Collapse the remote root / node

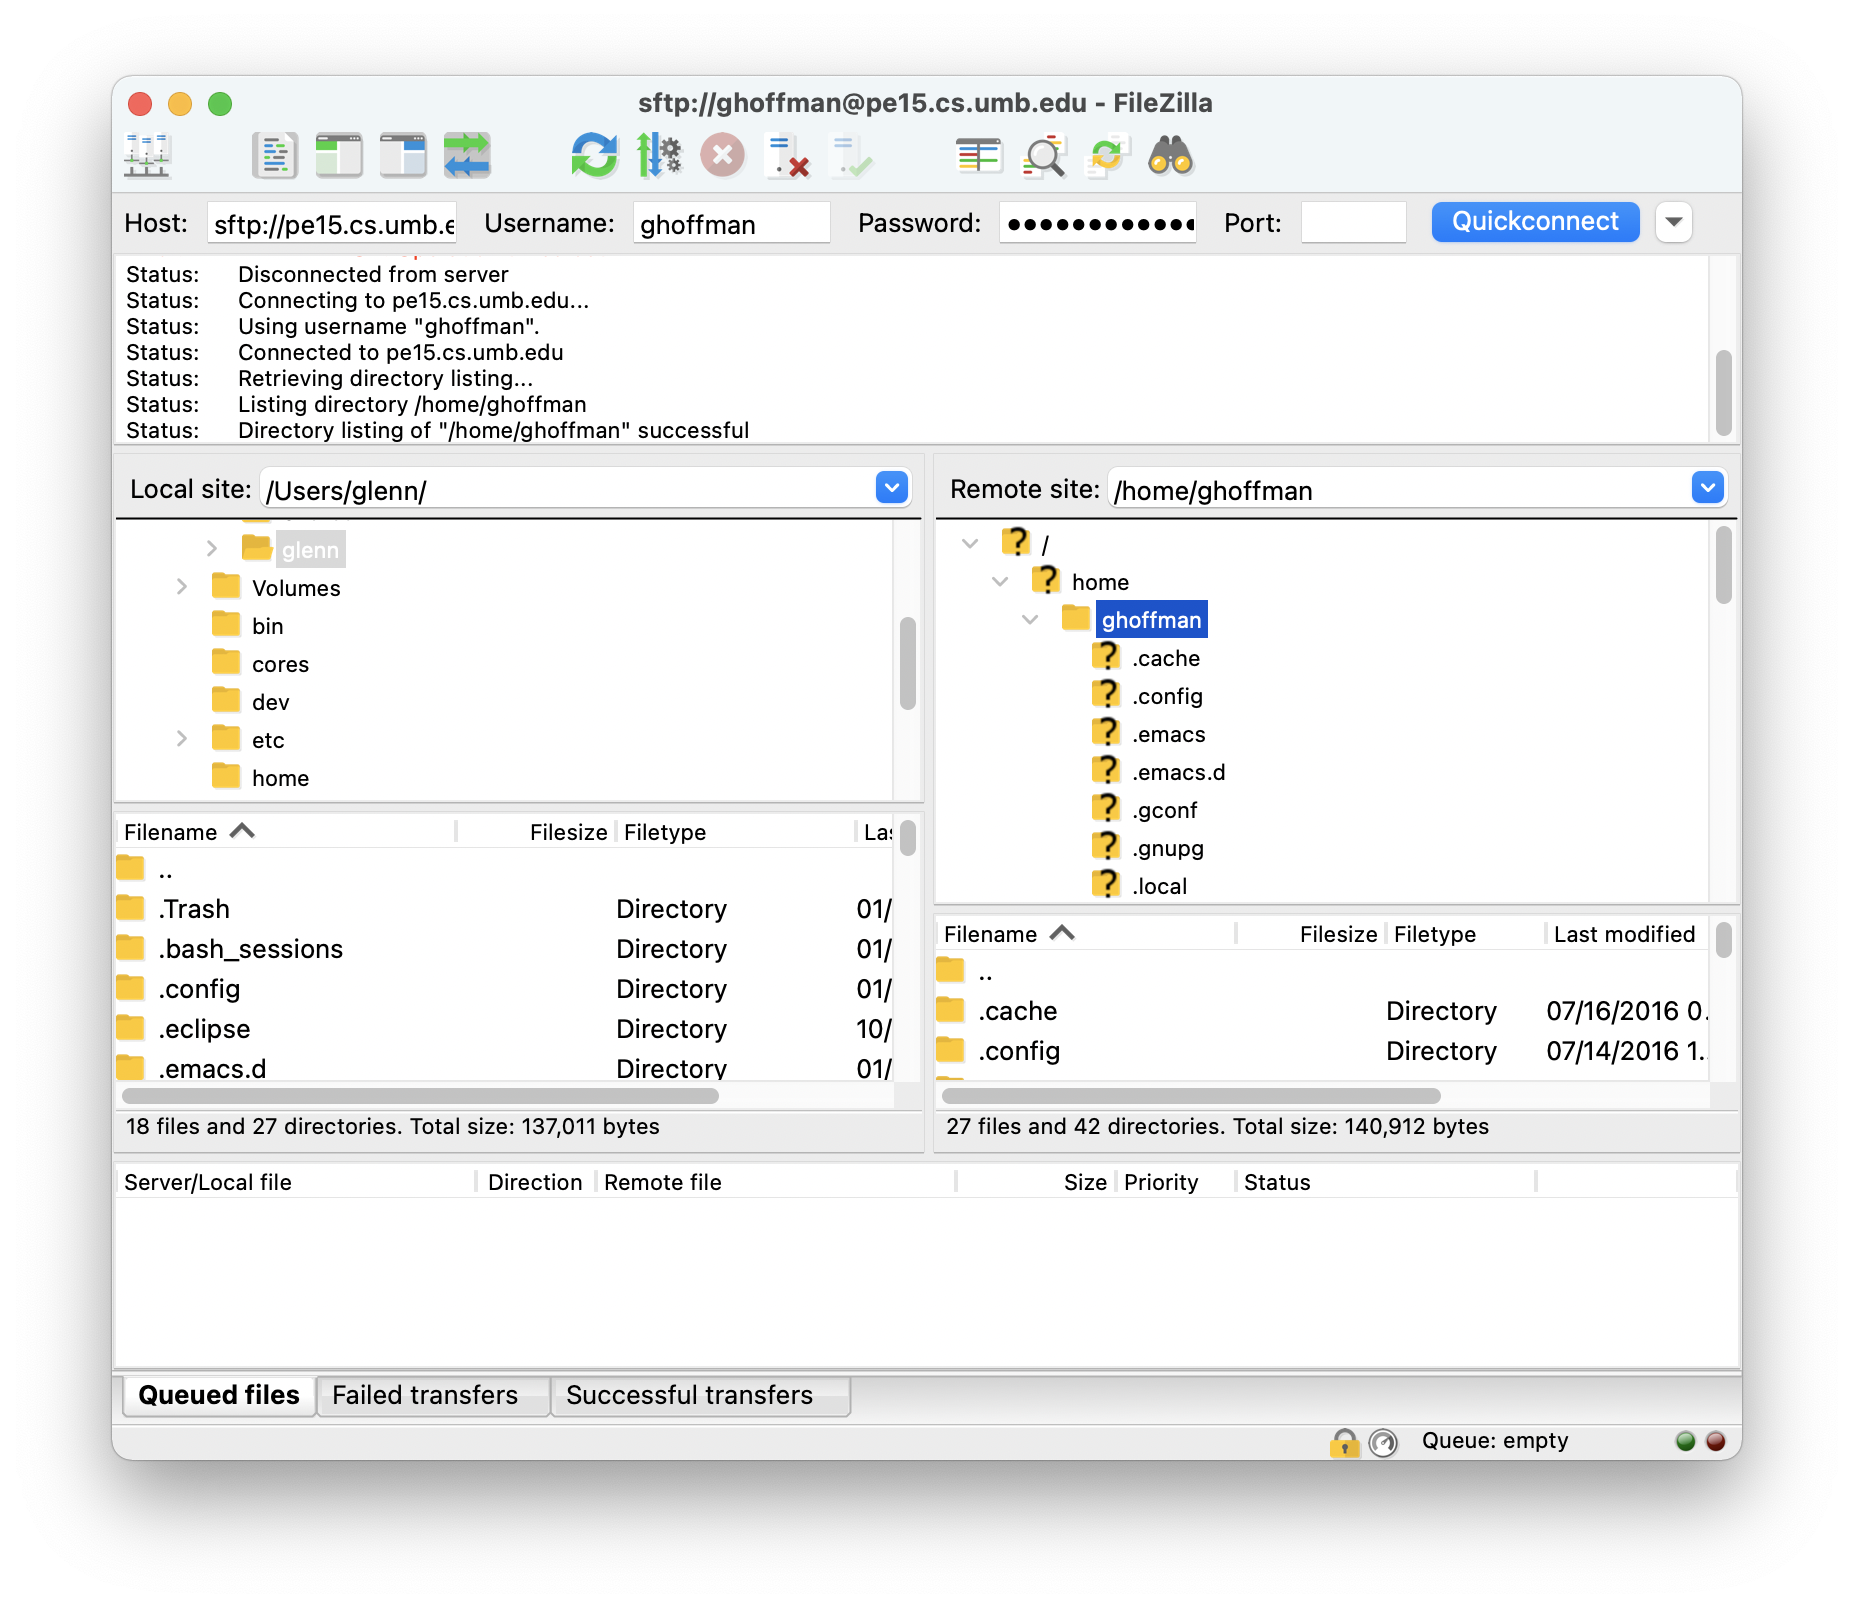pyautogui.click(x=970, y=543)
